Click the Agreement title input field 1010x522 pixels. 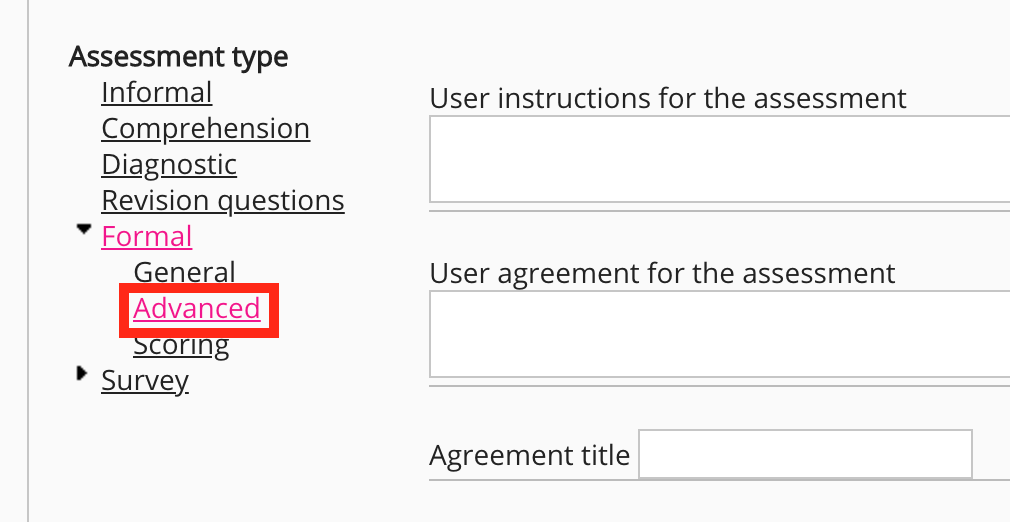[x=805, y=455]
